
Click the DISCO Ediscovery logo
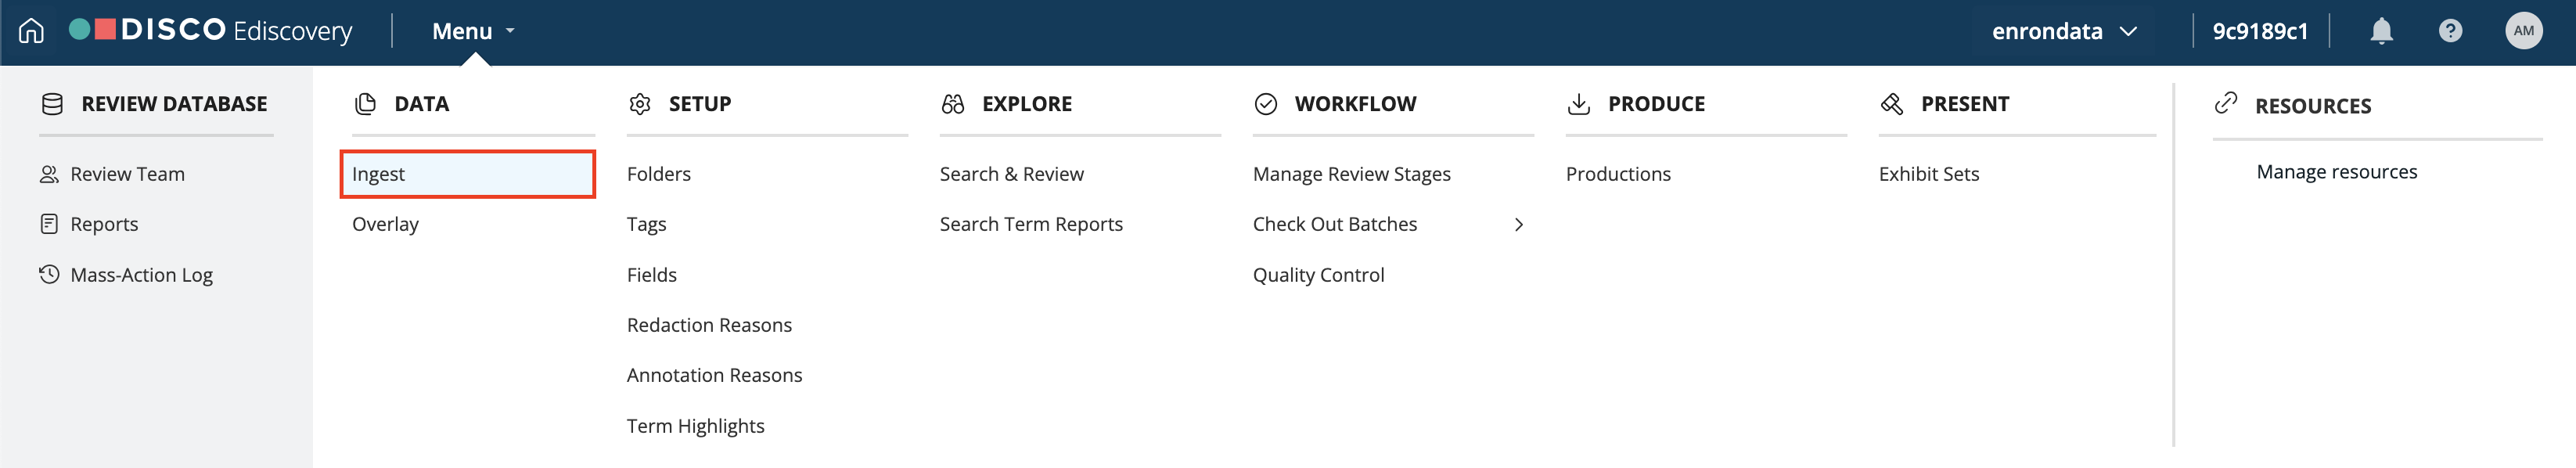coord(211,31)
